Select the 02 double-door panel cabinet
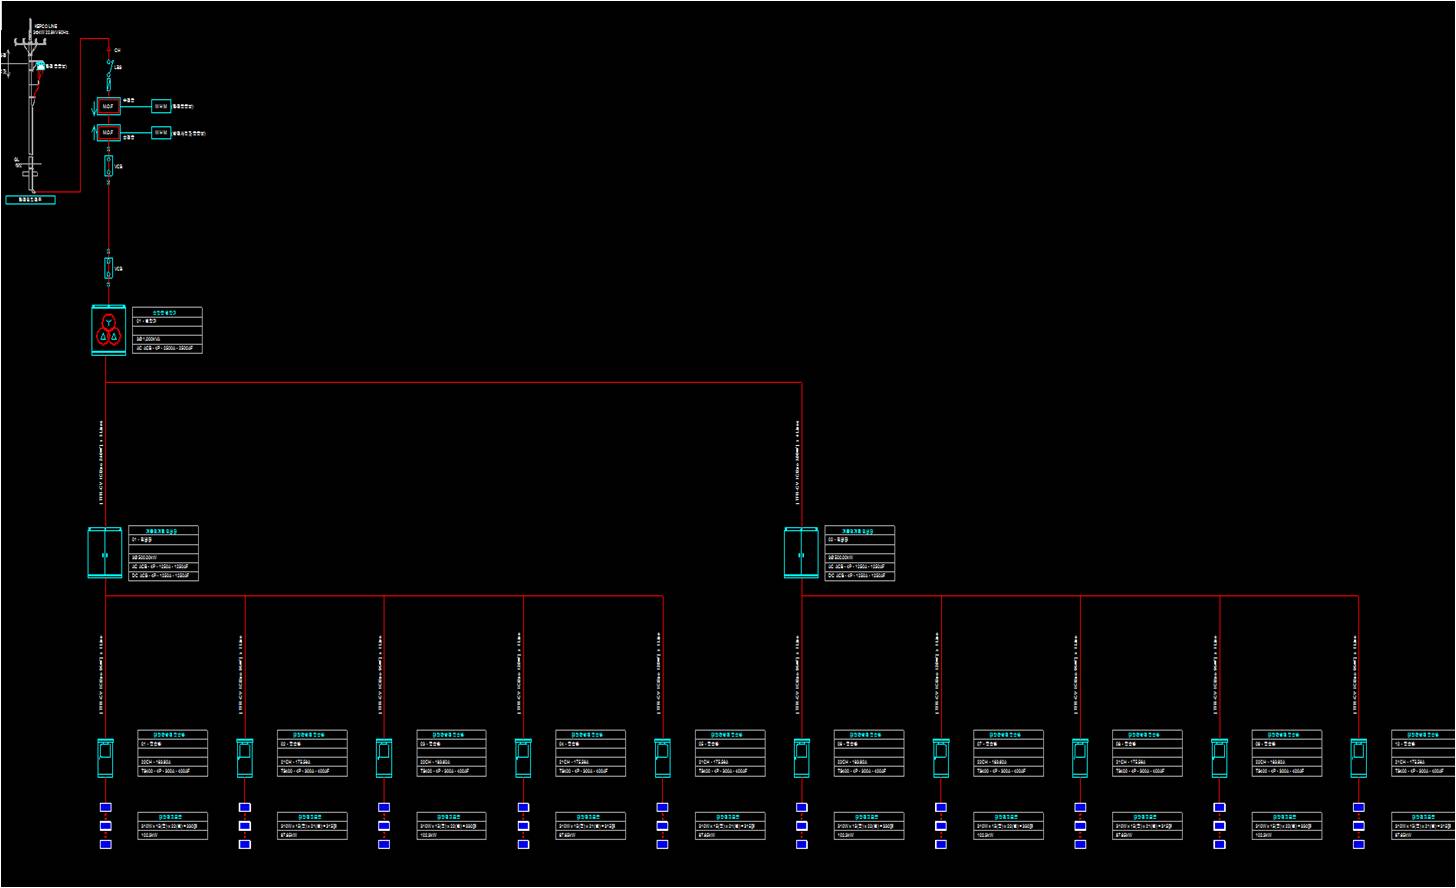This screenshot has width=1456, height=888. 801,553
